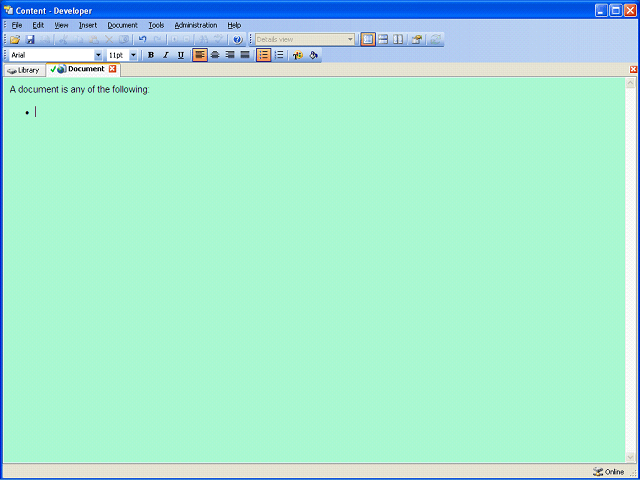The image size is (640, 480).
Task: Select the Document tab
Action: pos(84,69)
